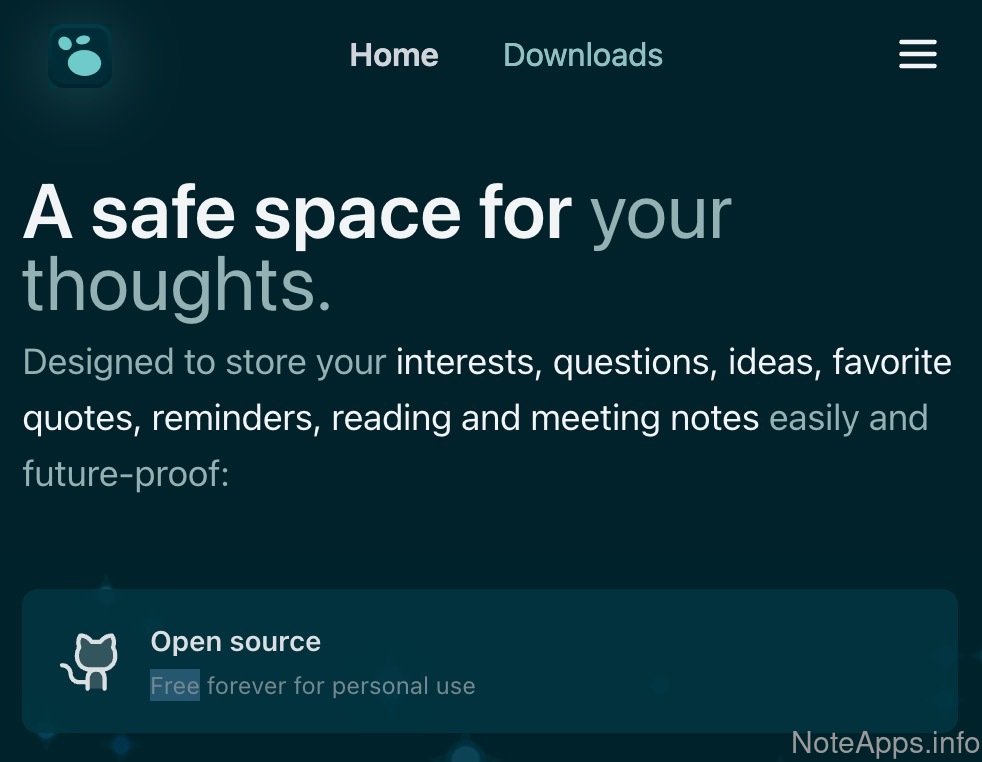
Task: Click the word "your" in the headline
Action: click(660, 213)
